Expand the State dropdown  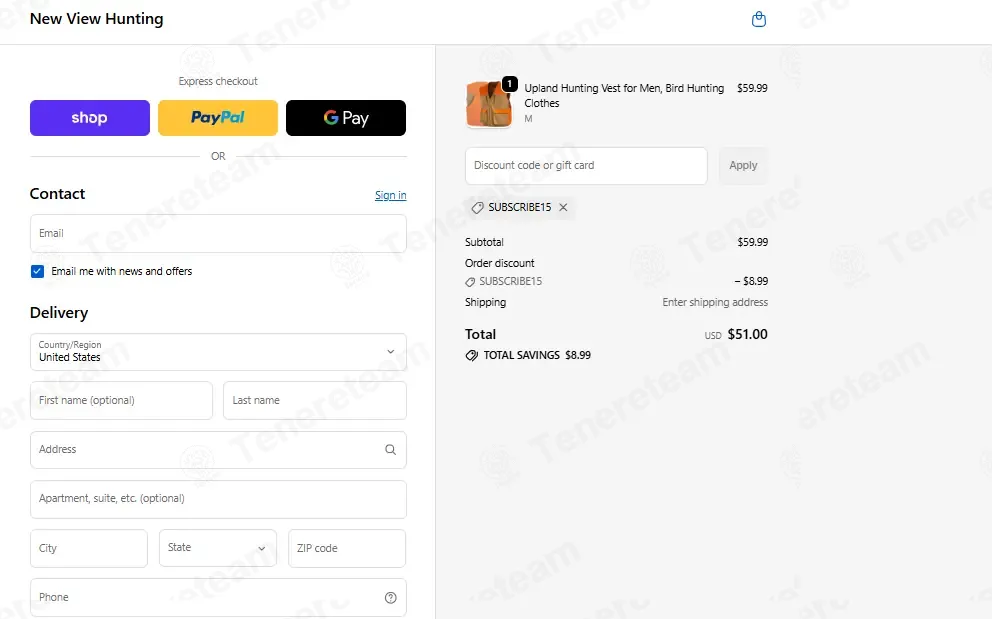[x=218, y=548]
